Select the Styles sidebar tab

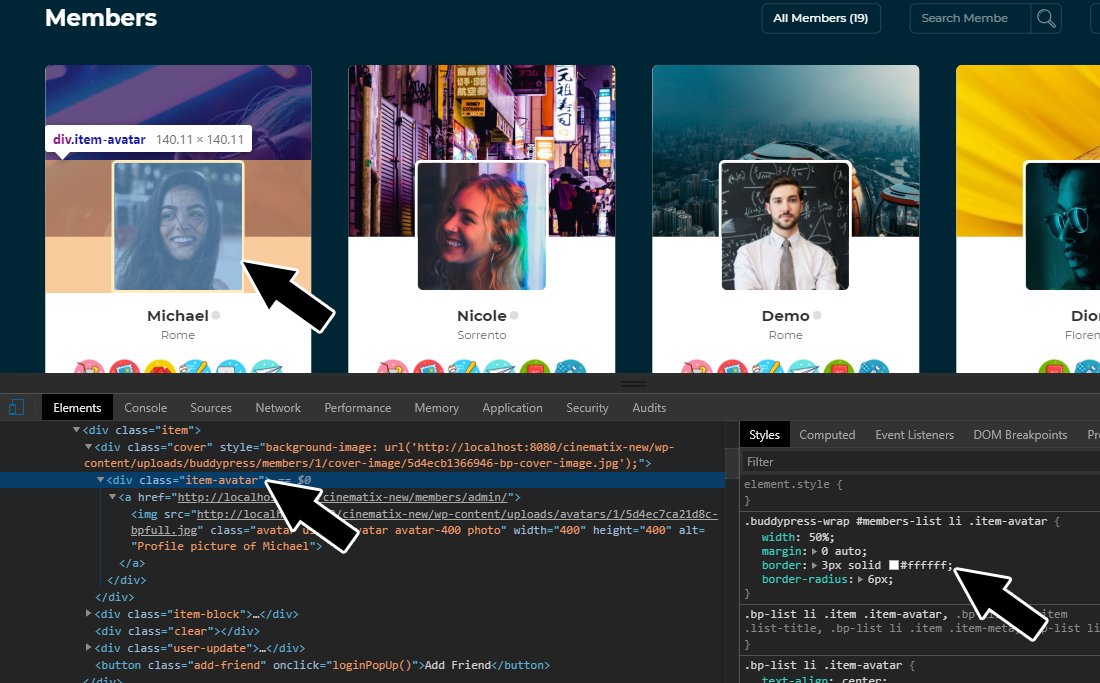pyautogui.click(x=764, y=435)
